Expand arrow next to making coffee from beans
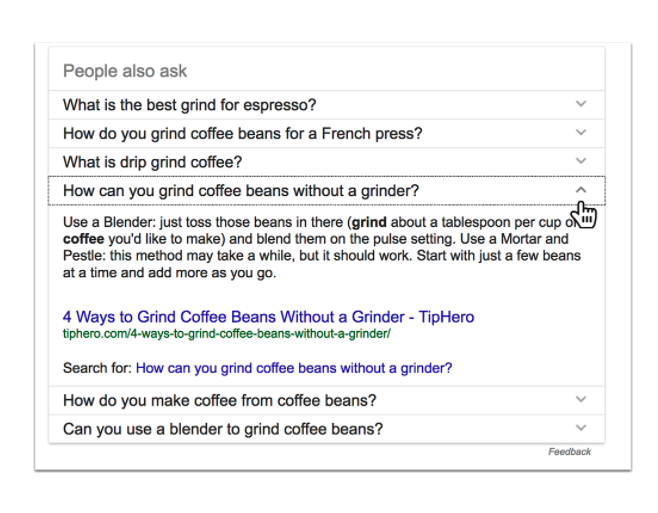The image size is (658, 513). tap(581, 400)
